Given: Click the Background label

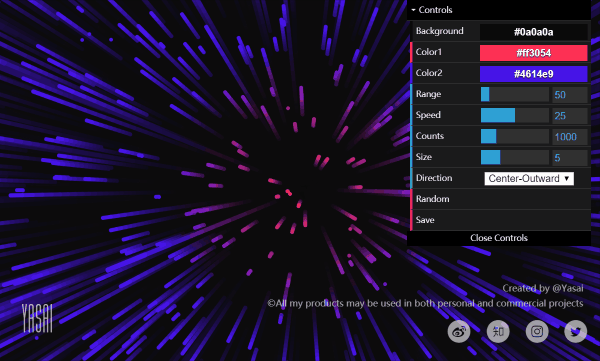Looking at the screenshot, I should [x=439, y=31].
